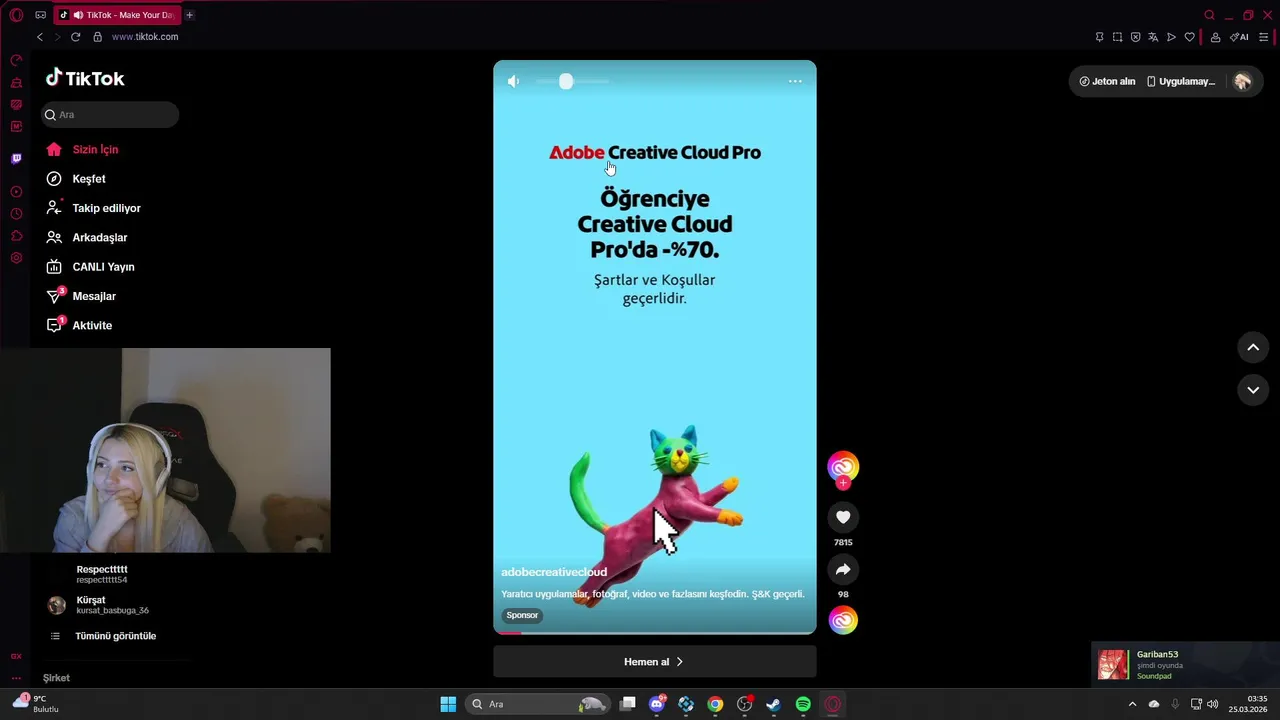1280x720 pixels.
Task: Click the Uygulamay… get app button
Action: 1181,81
